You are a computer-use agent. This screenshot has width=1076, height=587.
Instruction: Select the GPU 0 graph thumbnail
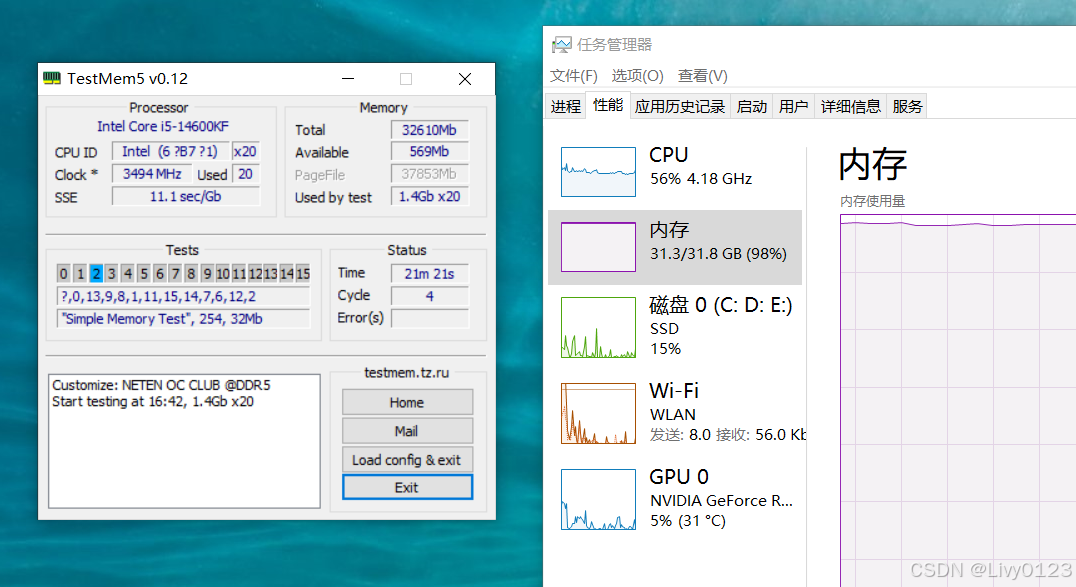pos(598,499)
